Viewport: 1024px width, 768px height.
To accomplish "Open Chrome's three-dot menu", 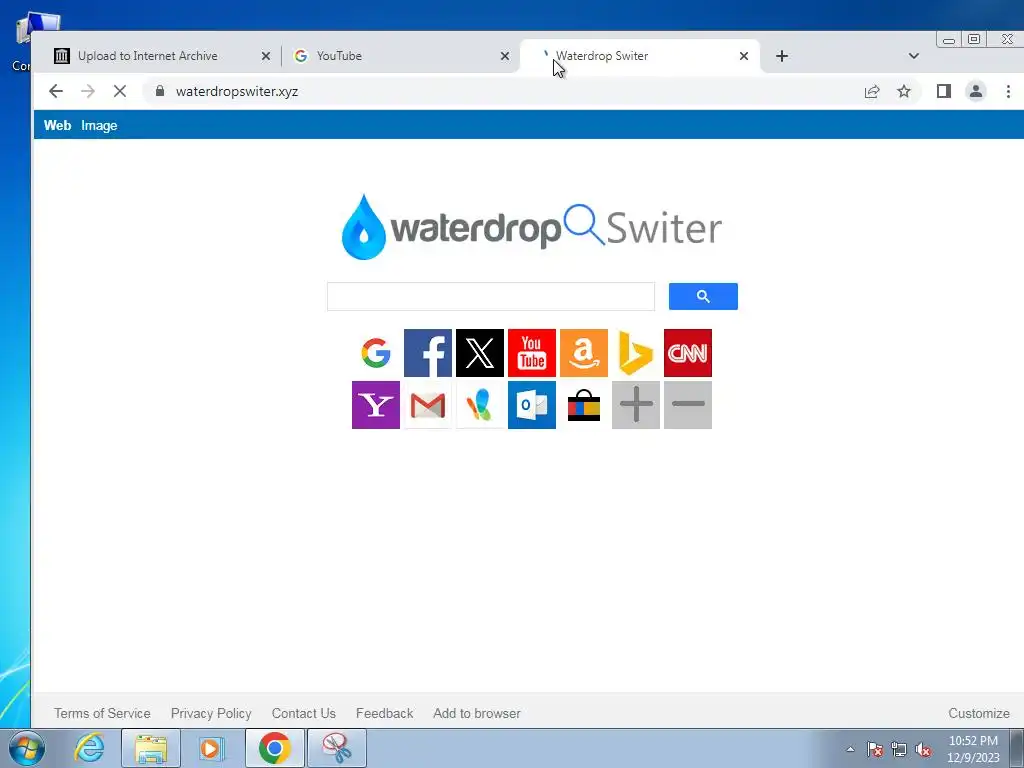I will [x=1008, y=91].
